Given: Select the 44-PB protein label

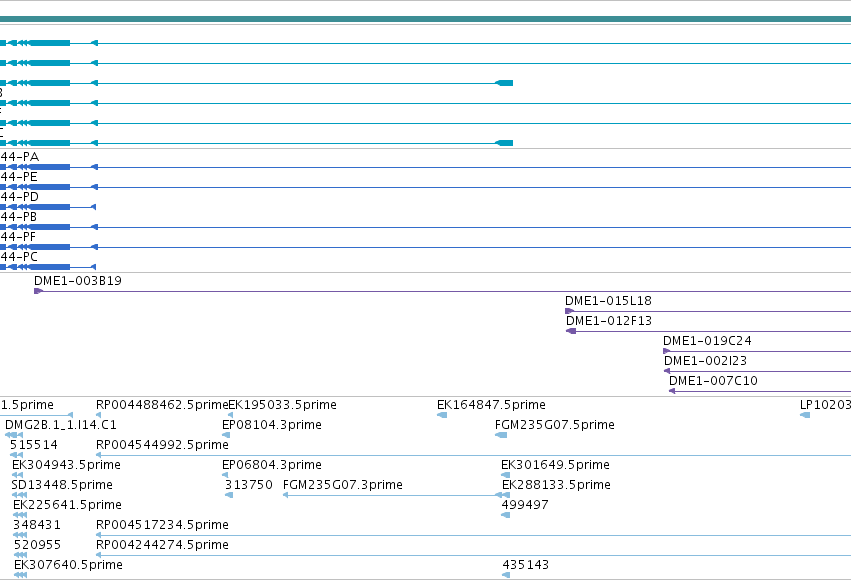Looking at the screenshot, I should pos(19,217).
